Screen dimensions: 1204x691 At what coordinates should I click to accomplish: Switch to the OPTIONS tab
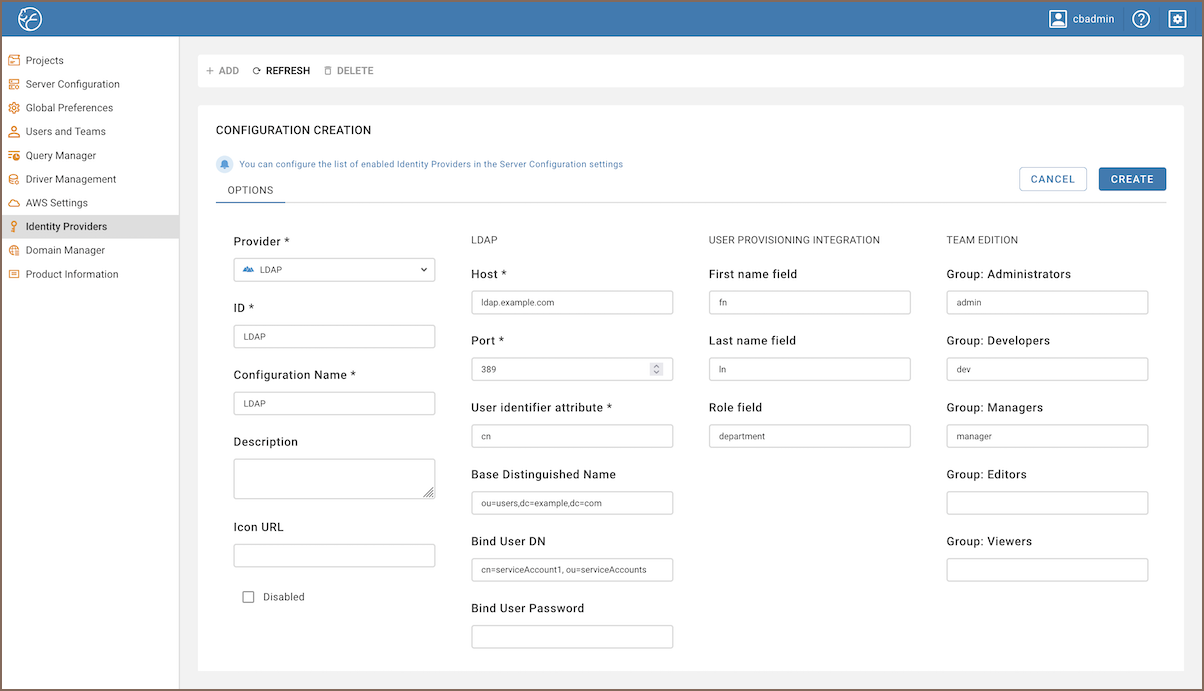pyautogui.click(x=250, y=190)
